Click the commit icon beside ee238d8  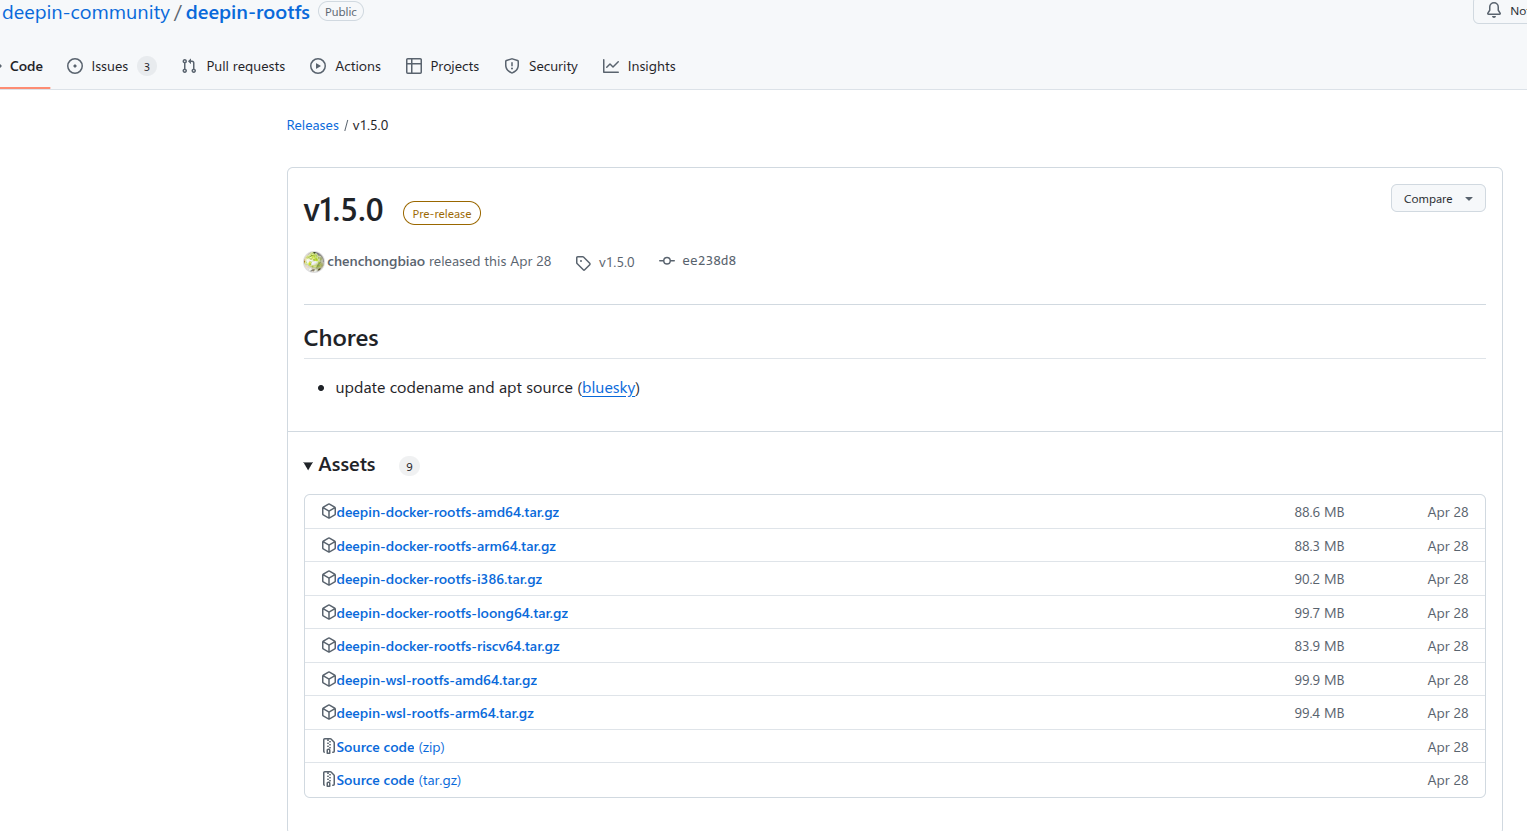pyautogui.click(x=667, y=261)
